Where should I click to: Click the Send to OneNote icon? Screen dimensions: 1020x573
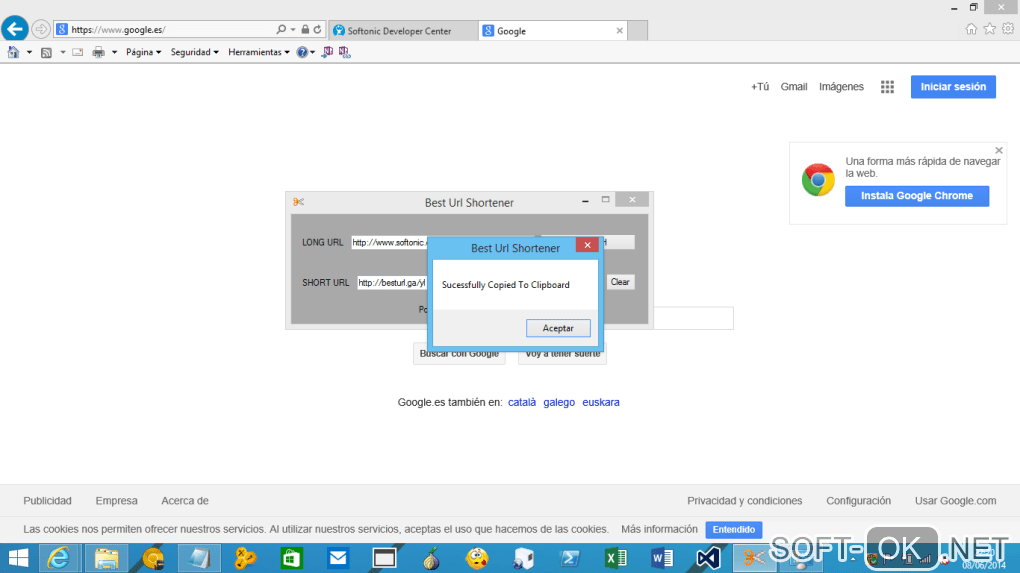(x=327, y=52)
